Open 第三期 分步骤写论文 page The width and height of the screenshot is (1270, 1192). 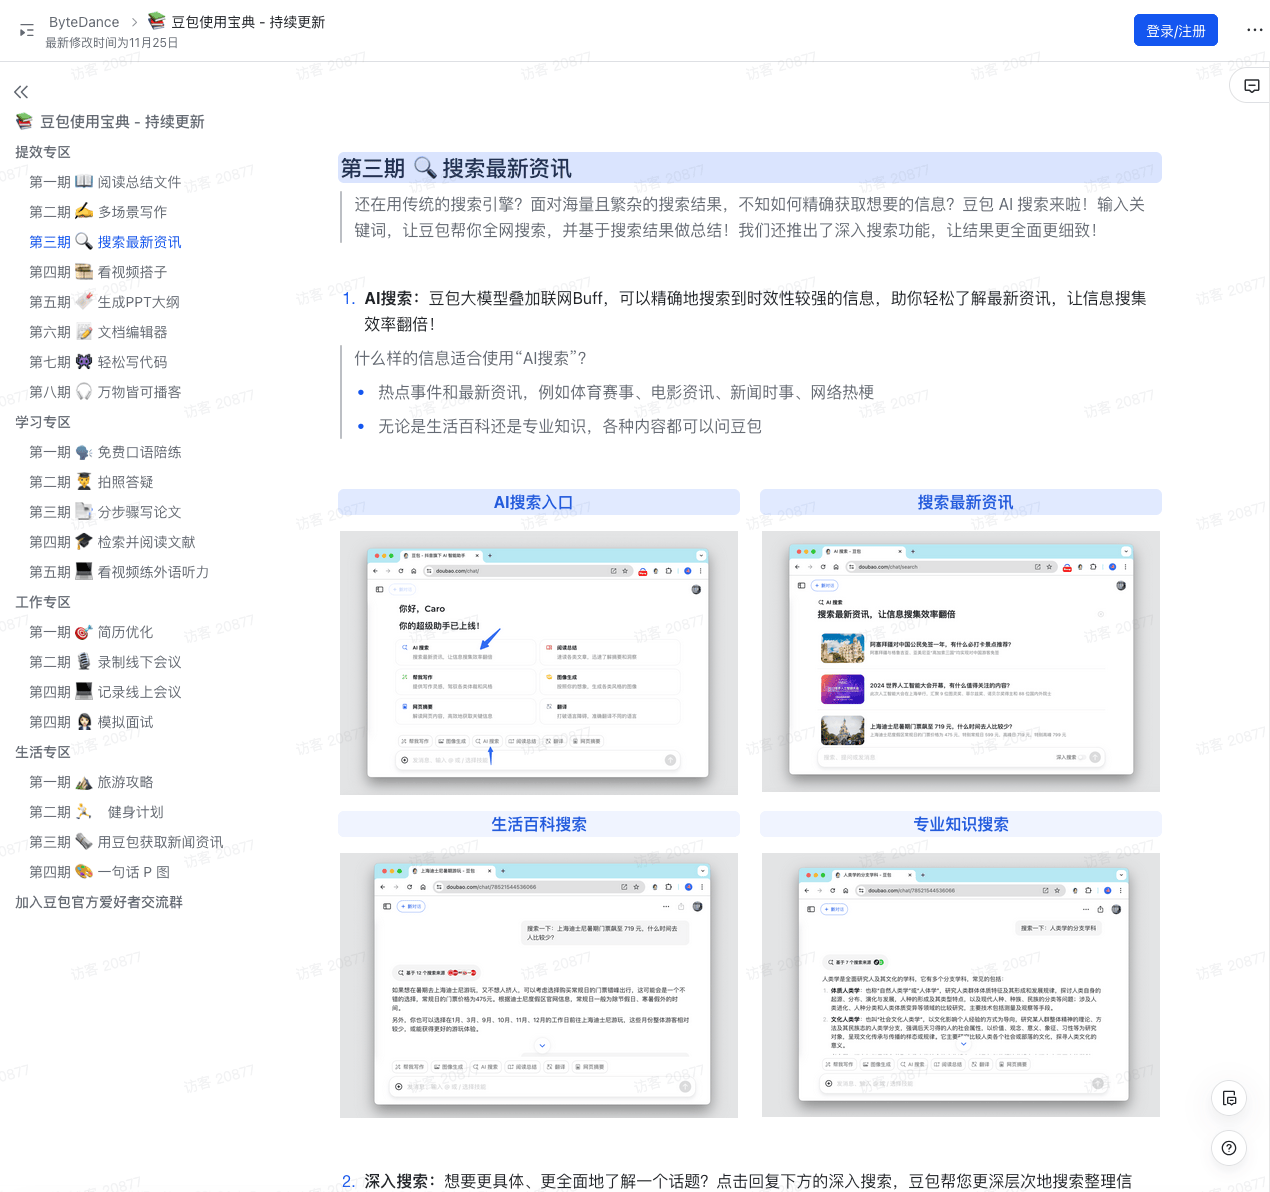coord(105,512)
